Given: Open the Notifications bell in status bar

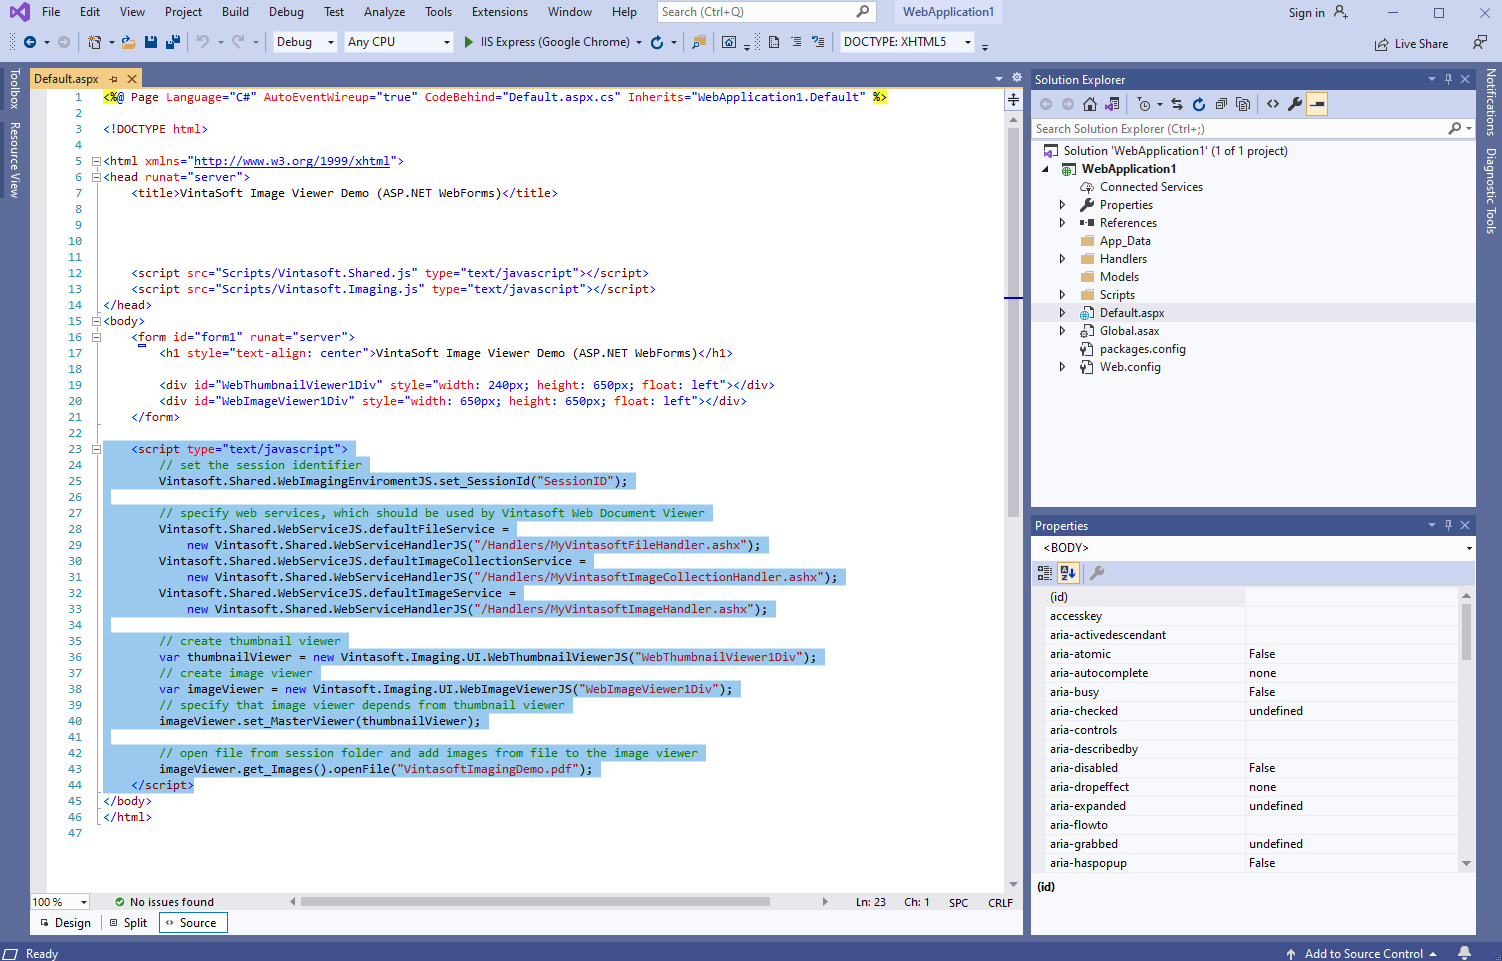Looking at the screenshot, I should tap(1464, 953).
